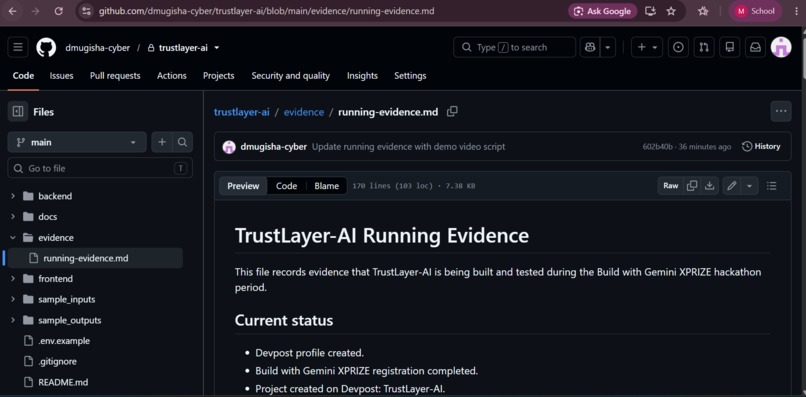Bookmark this page with star icon
Image resolution: width=806 pixels, height=397 pixels.
(671, 11)
